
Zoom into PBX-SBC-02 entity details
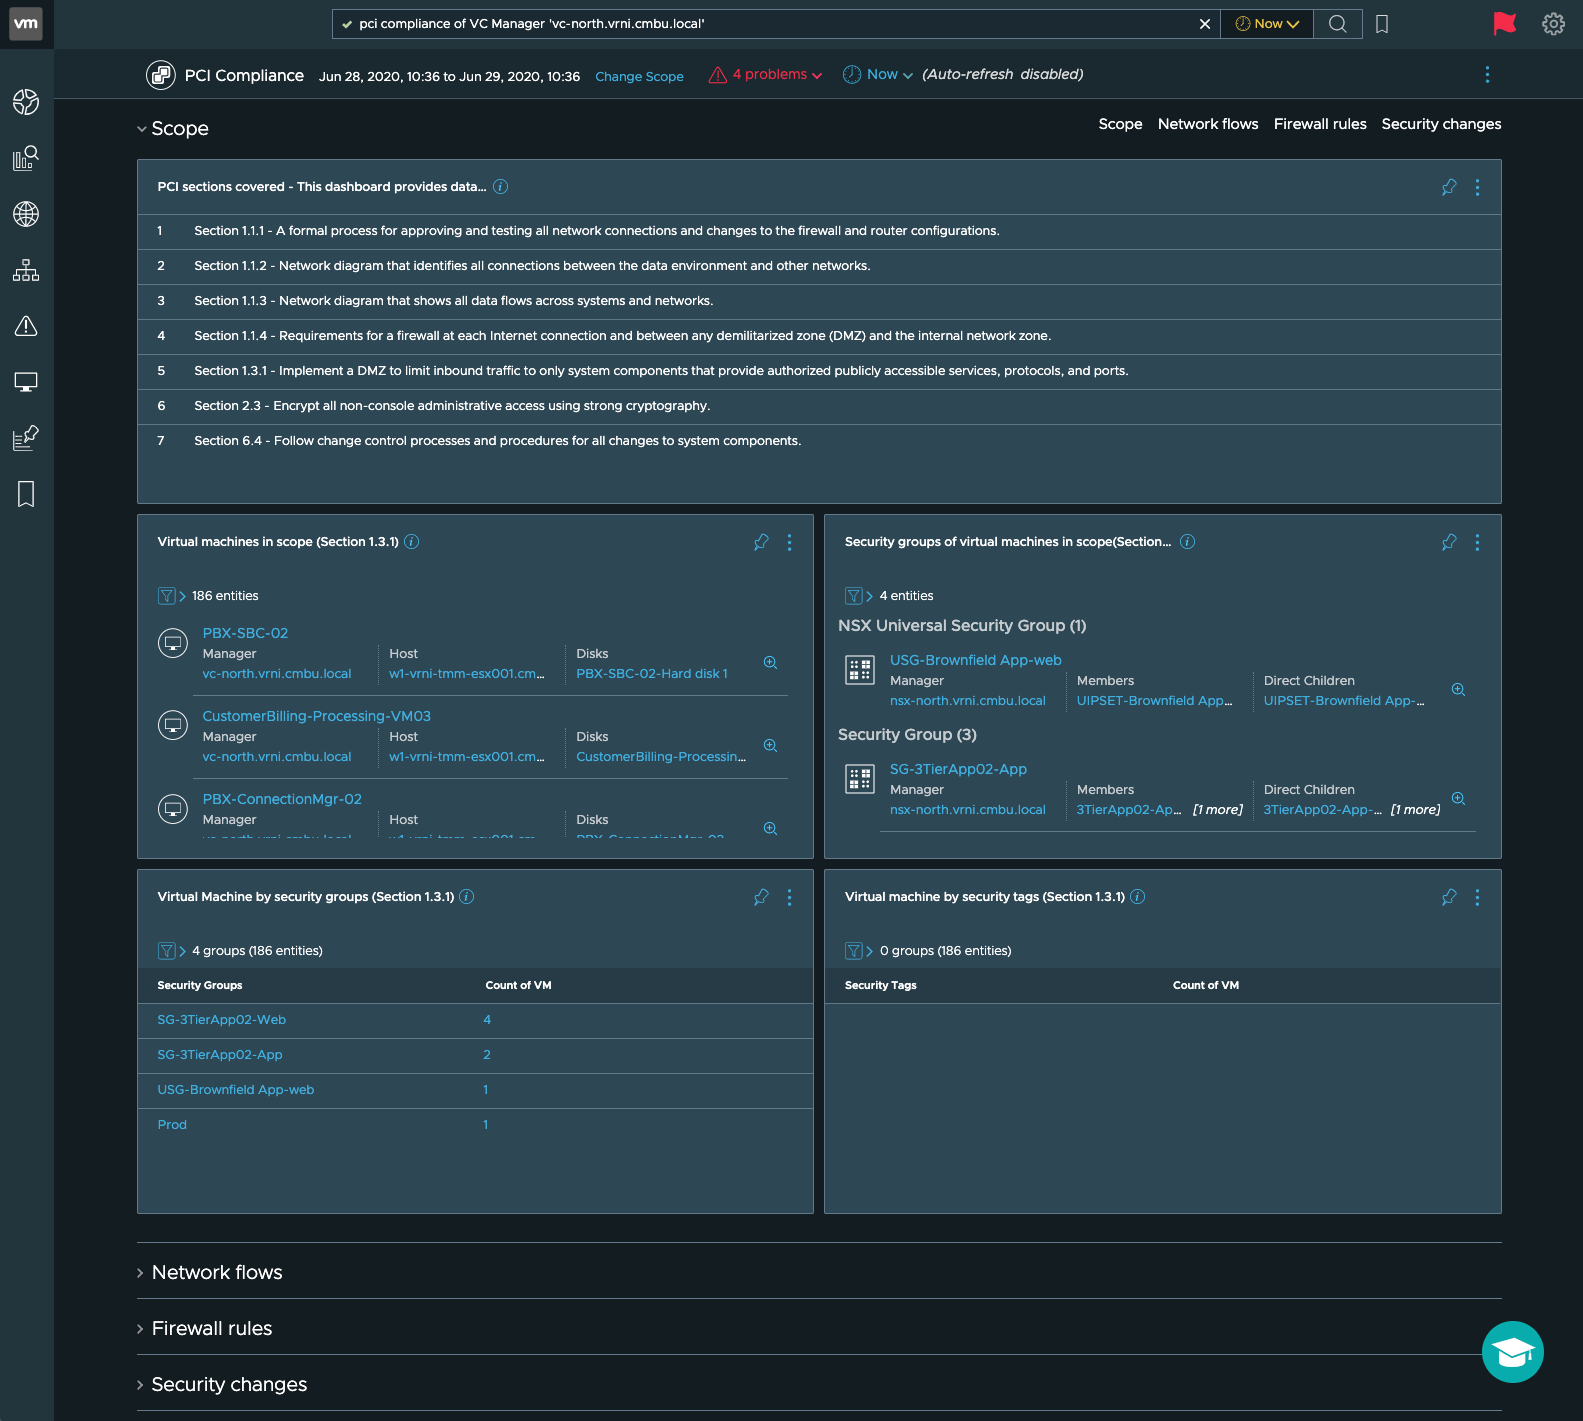click(x=770, y=663)
